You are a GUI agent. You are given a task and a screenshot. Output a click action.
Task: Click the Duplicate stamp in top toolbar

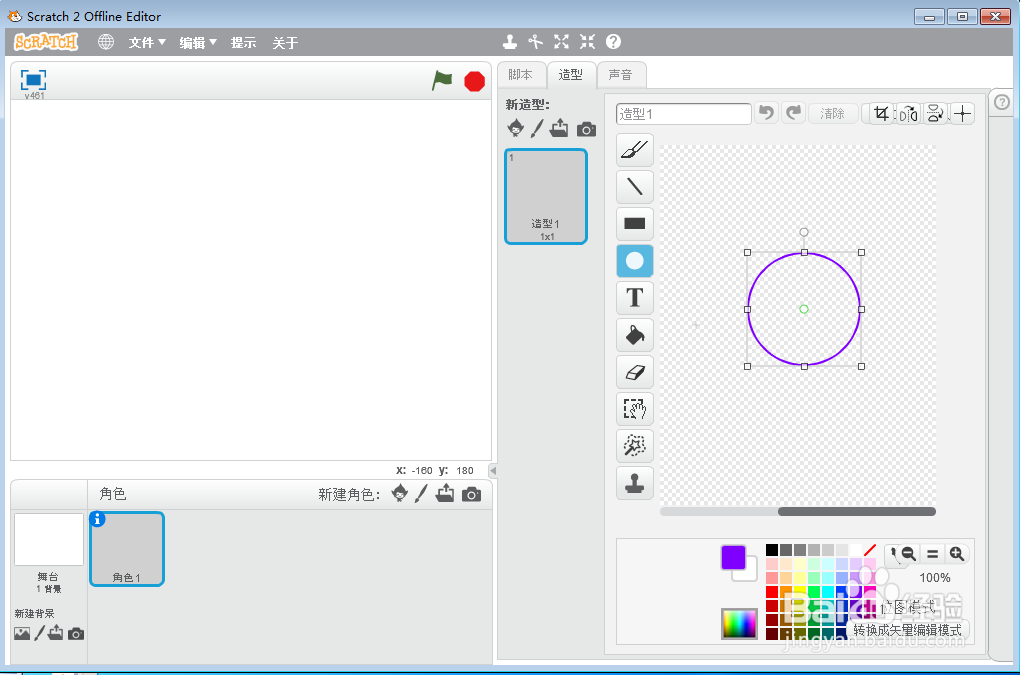point(510,42)
